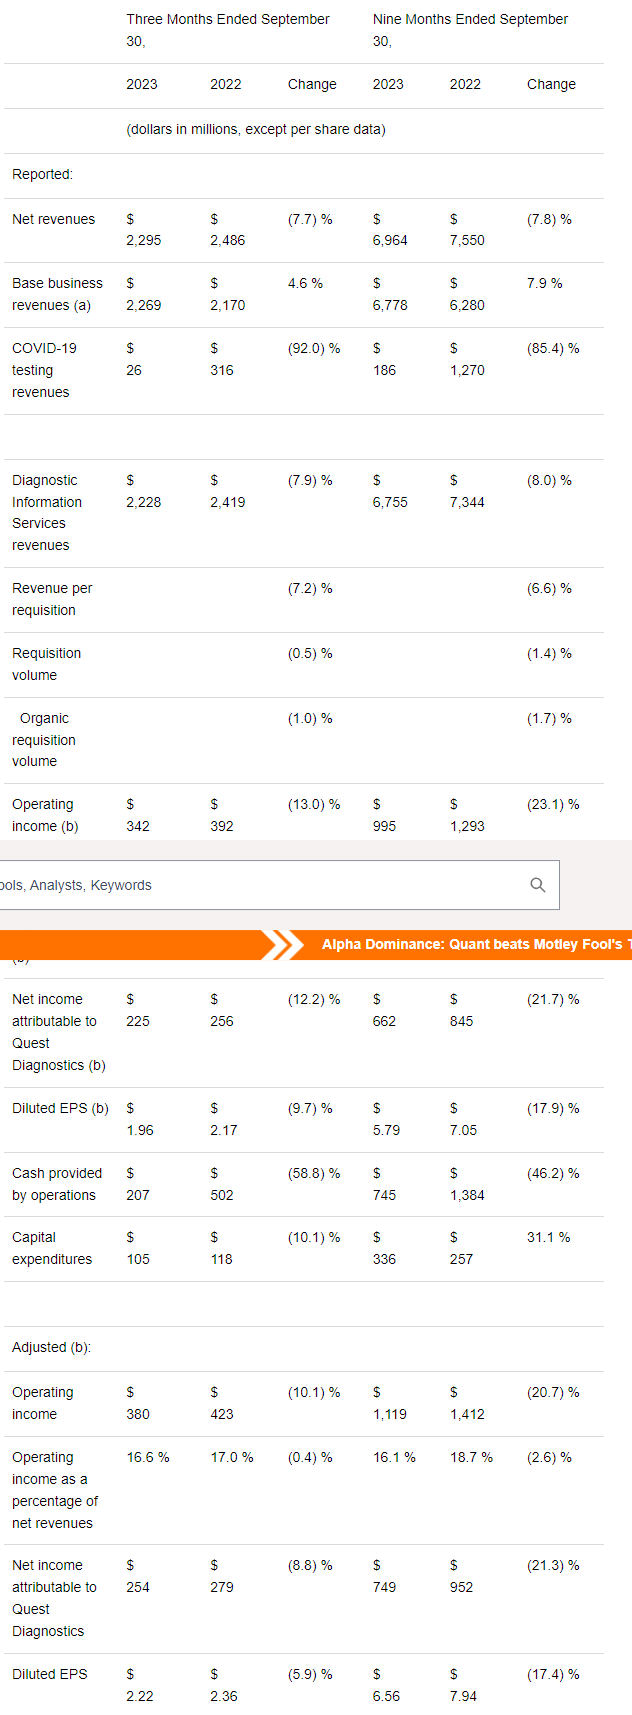Screen dimensions: 632x1715
Task: Click the COVID-19 testing revenues row label
Action: pyautogui.click(x=44, y=370)
